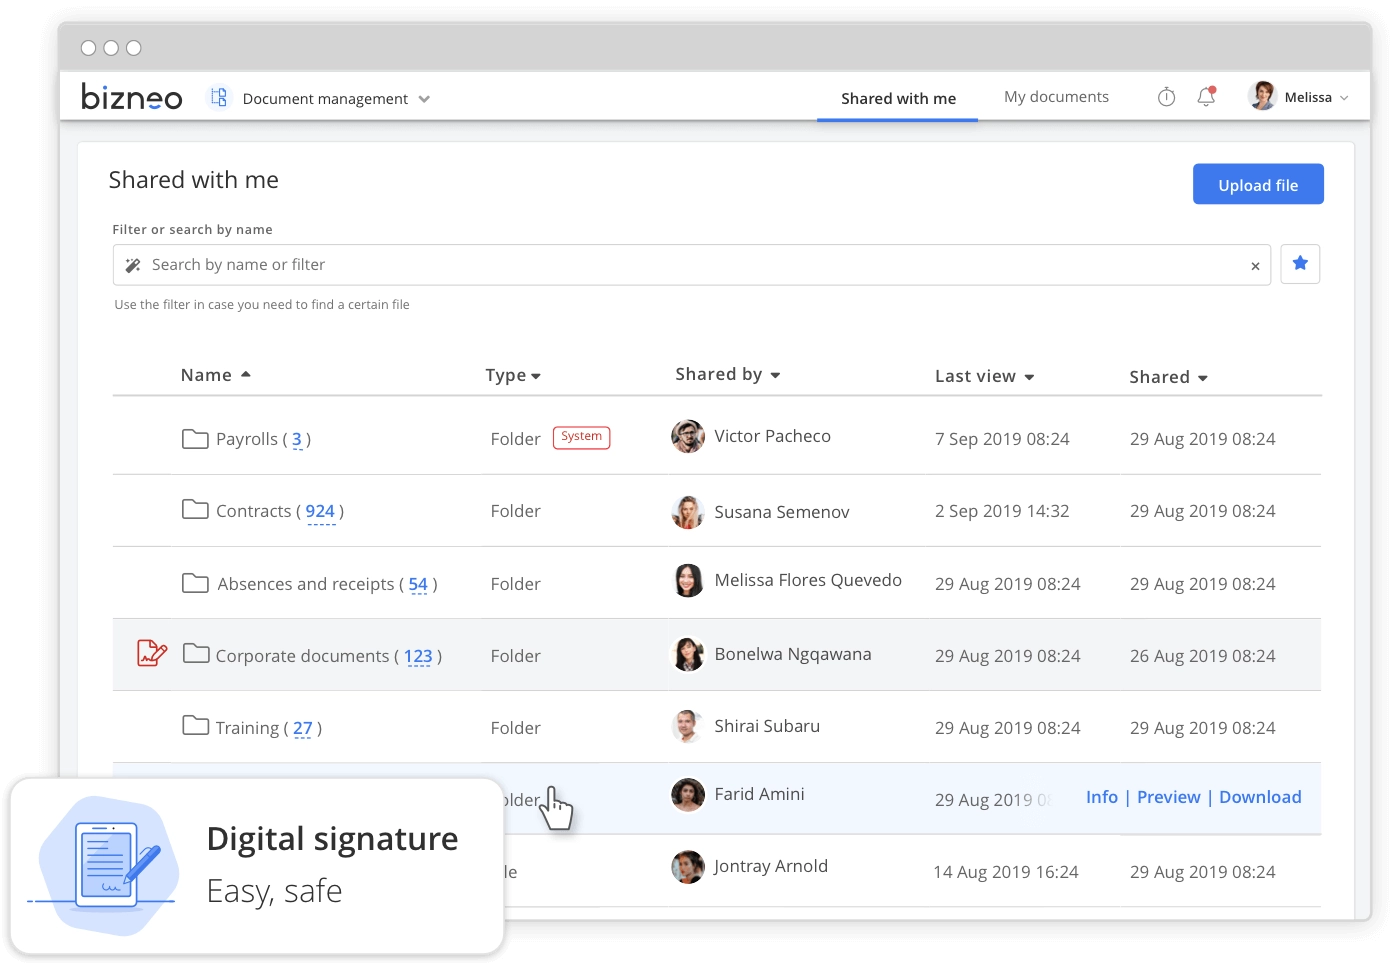Click the Document management module icon
Viewport: 1396px width, 966px height.
(x=219, y=97)
